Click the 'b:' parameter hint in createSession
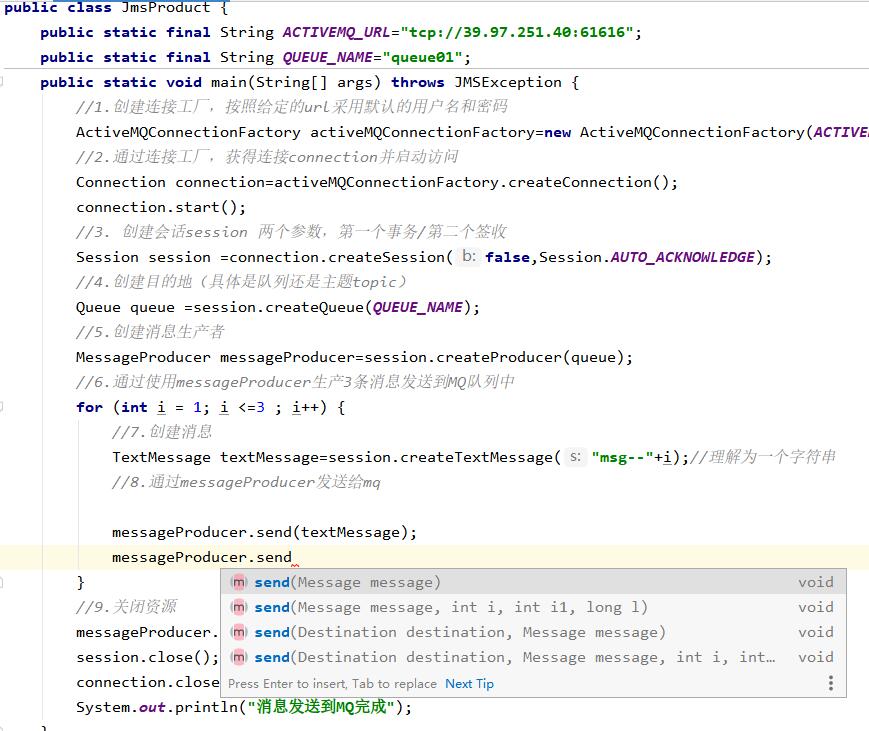The image size is (869, 731). pos(469,257)
